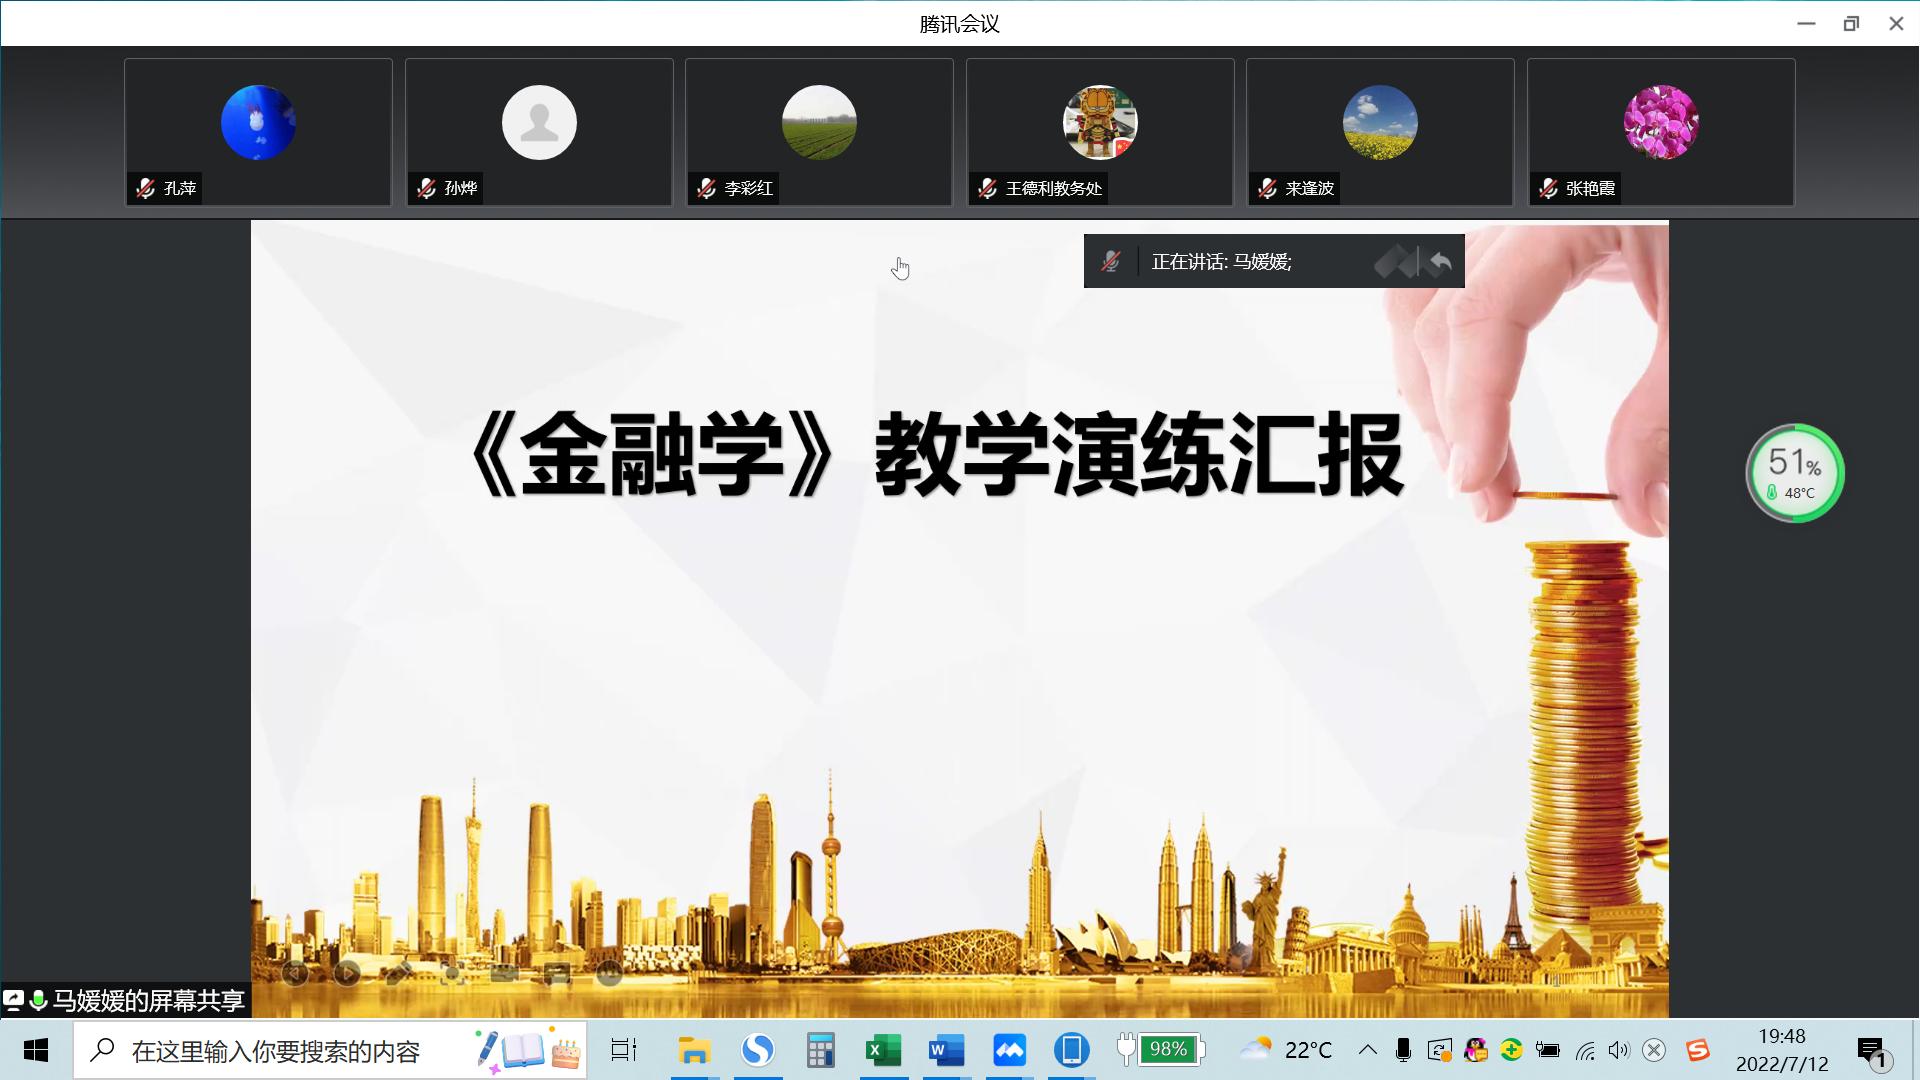Select participant tile 孔萍

click(258, 132)
